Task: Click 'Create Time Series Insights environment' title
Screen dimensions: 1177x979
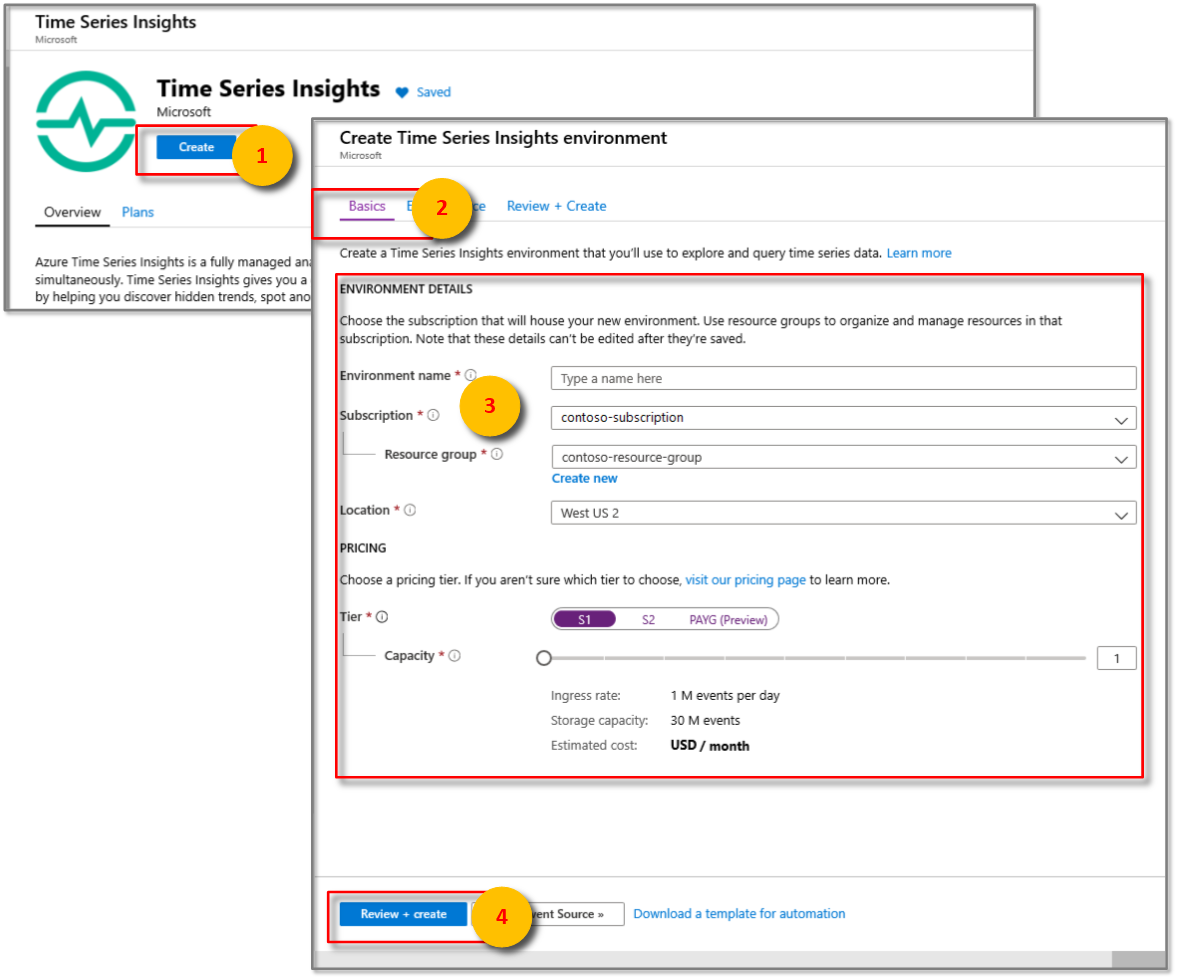Action: (x=503, y=138)
